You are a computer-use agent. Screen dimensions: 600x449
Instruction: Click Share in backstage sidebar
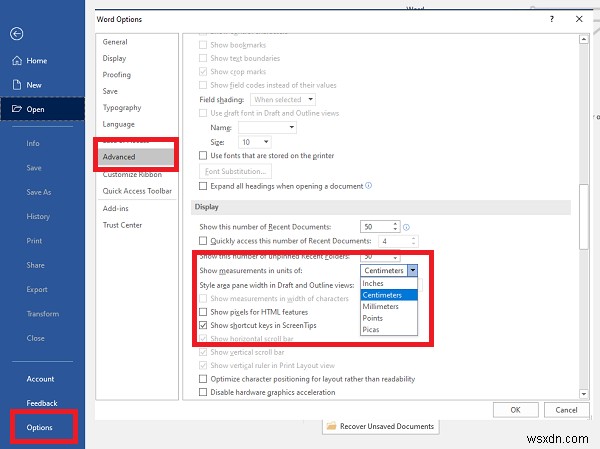[35, 265]
